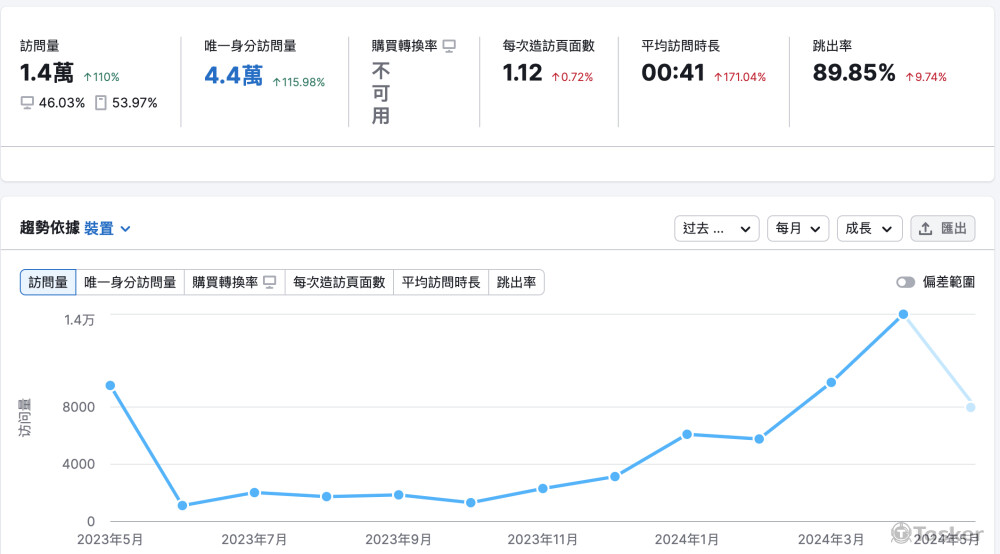Click the upload icon on the 匯出 button
The width and height of the screenshot is (1000, 554).
pyautogui.click(x=925, y=229)
